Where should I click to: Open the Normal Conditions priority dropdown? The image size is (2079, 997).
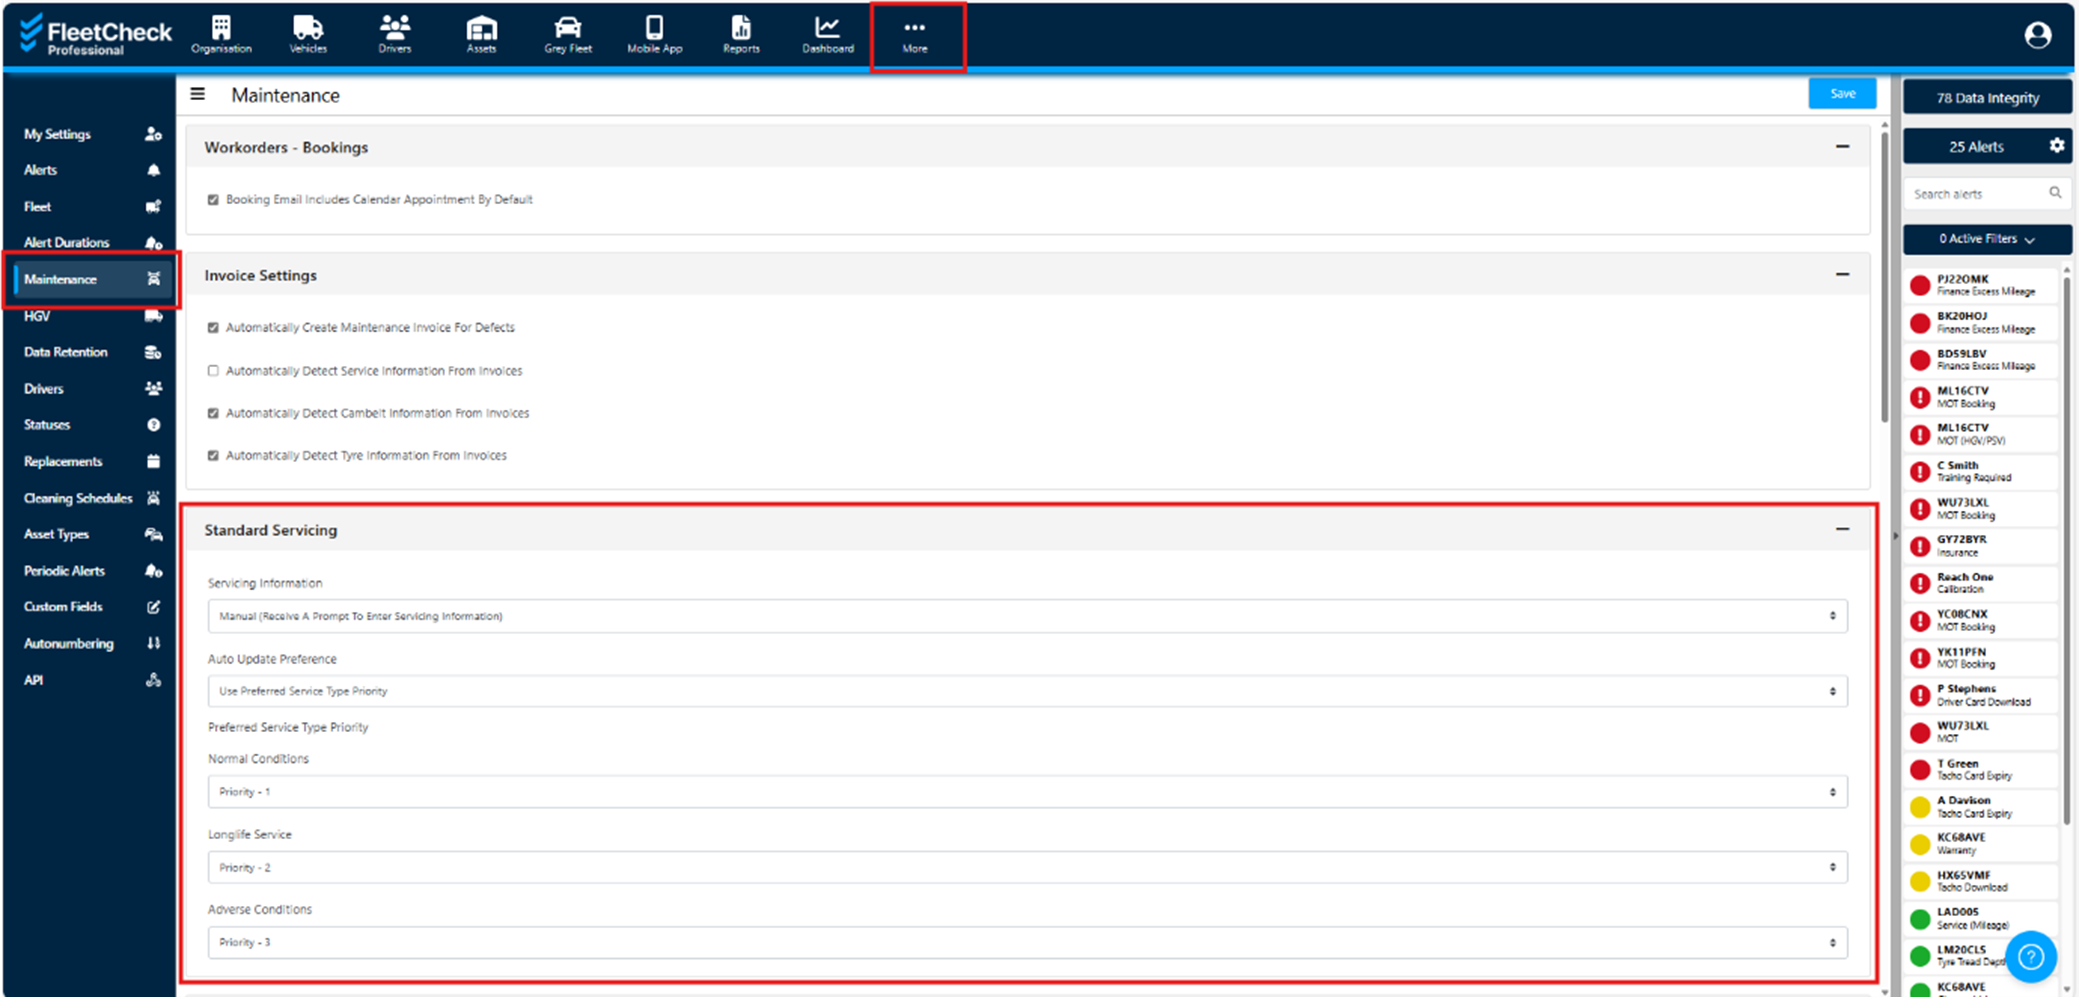[x=1026, y=792]
